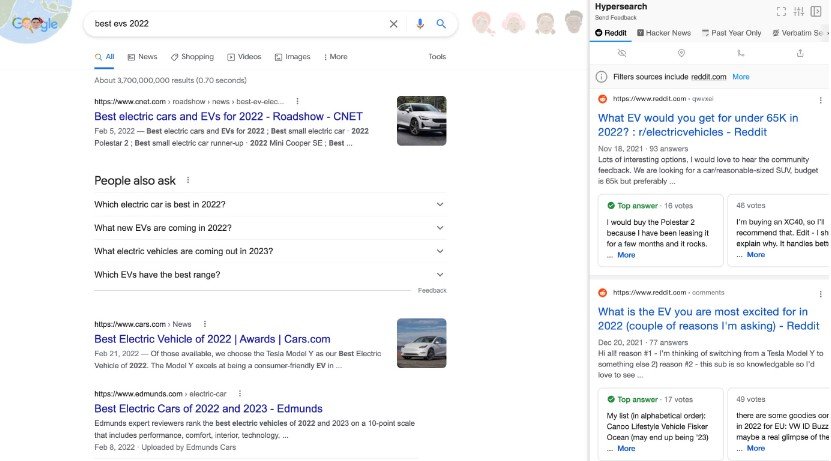This screenshot has height=461, width=831.
Task: Open three-dot menu for second Reddit result
Action: (x=820, y=294)
